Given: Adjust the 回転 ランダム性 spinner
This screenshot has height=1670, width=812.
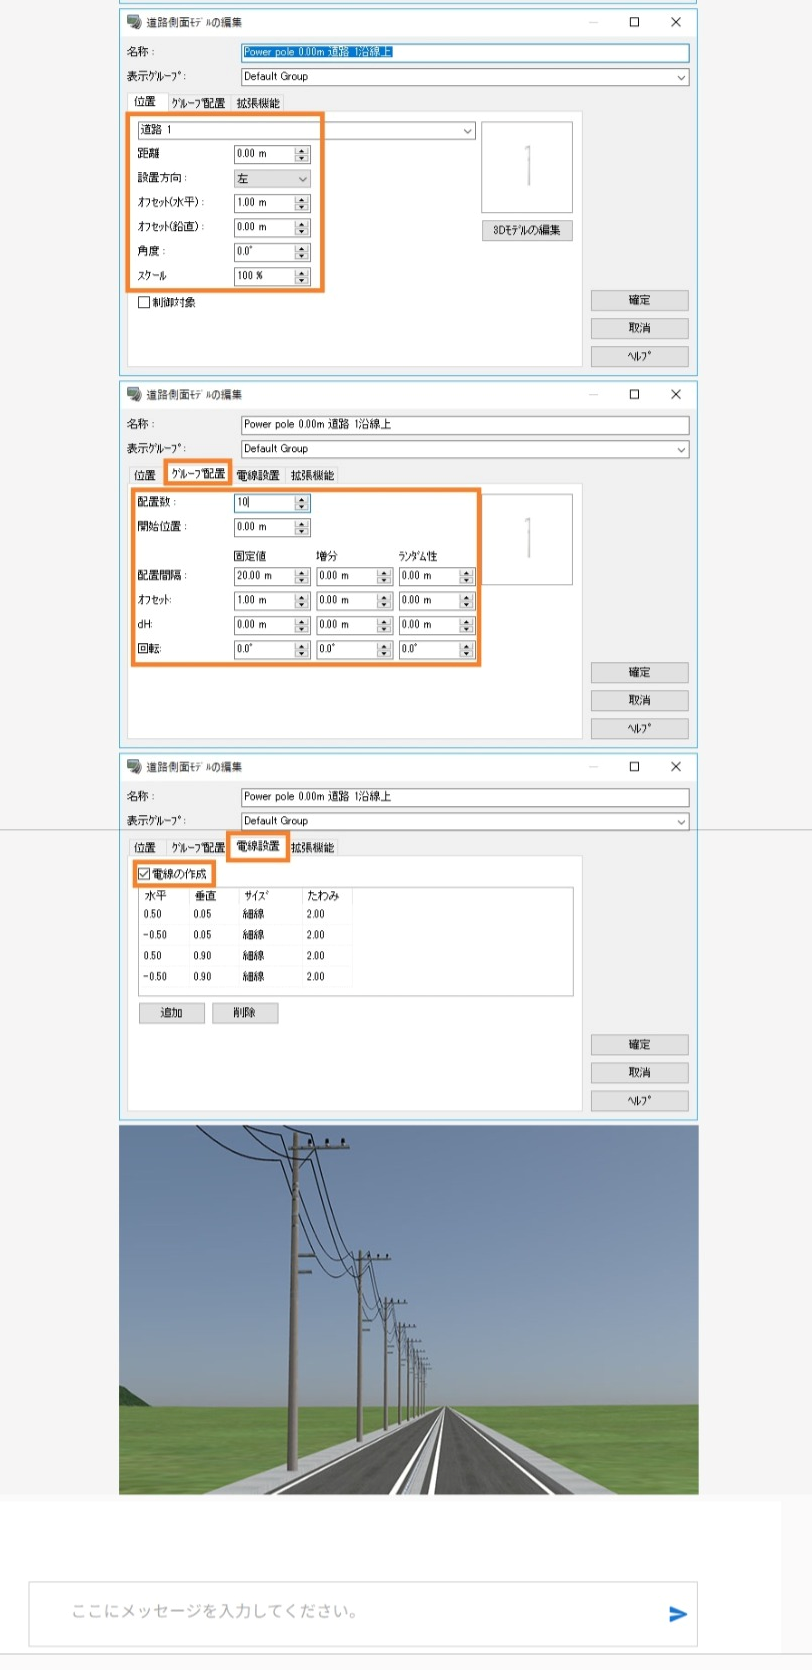Looking at the screenshot, I should pyautogui.click(x=466, y=650).
